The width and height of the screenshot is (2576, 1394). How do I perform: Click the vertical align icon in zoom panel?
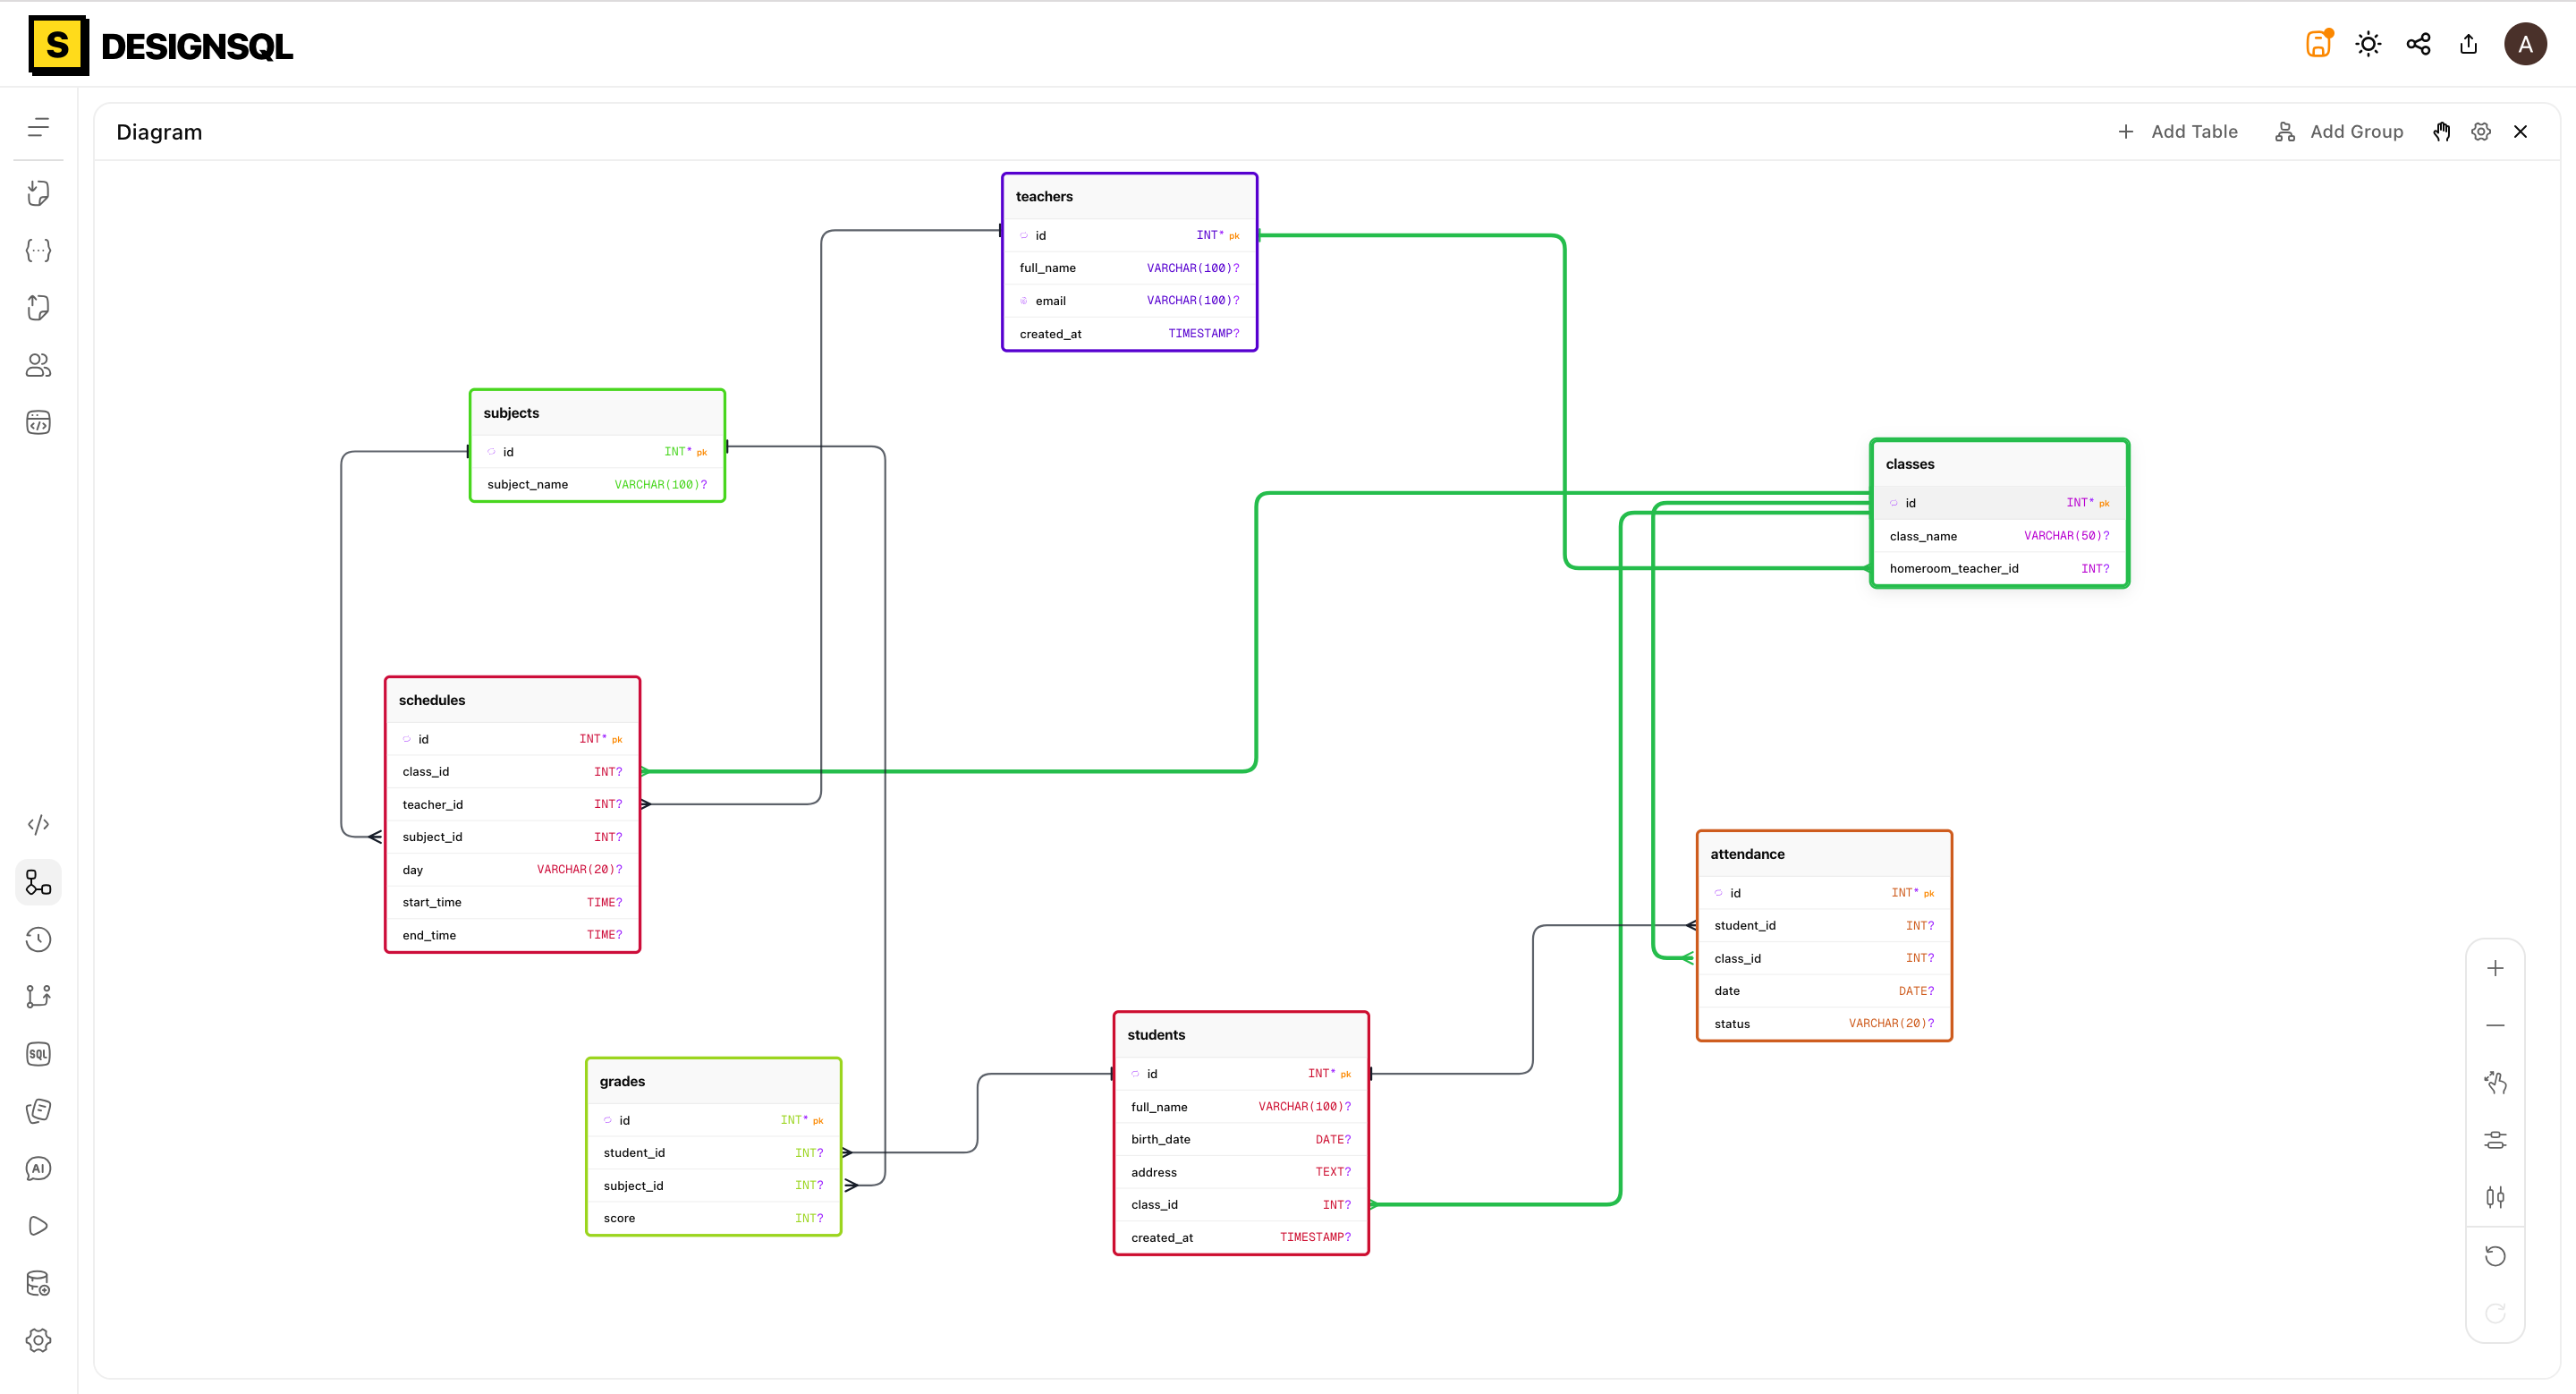[x=2495, y=1197]
